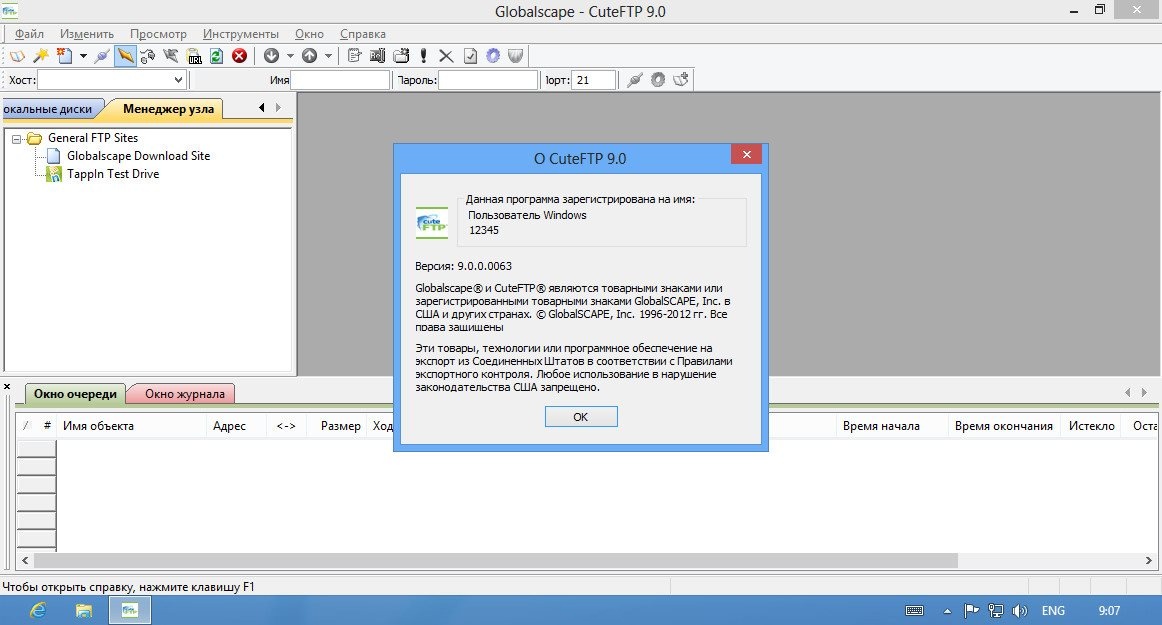Image resolution: width=1162 pixels, height=625 pixels.
Task: Click the green Refresh icon
Action: point(216,56)
